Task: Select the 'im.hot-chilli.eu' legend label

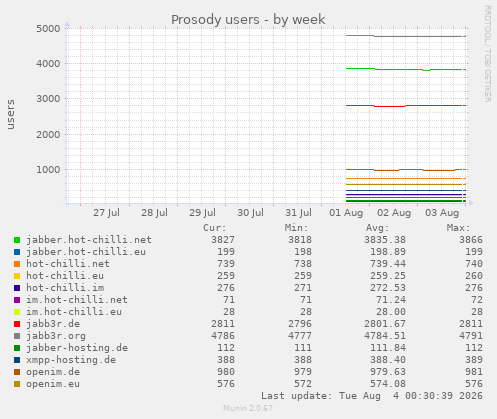Action: click(x=74, y=312)
